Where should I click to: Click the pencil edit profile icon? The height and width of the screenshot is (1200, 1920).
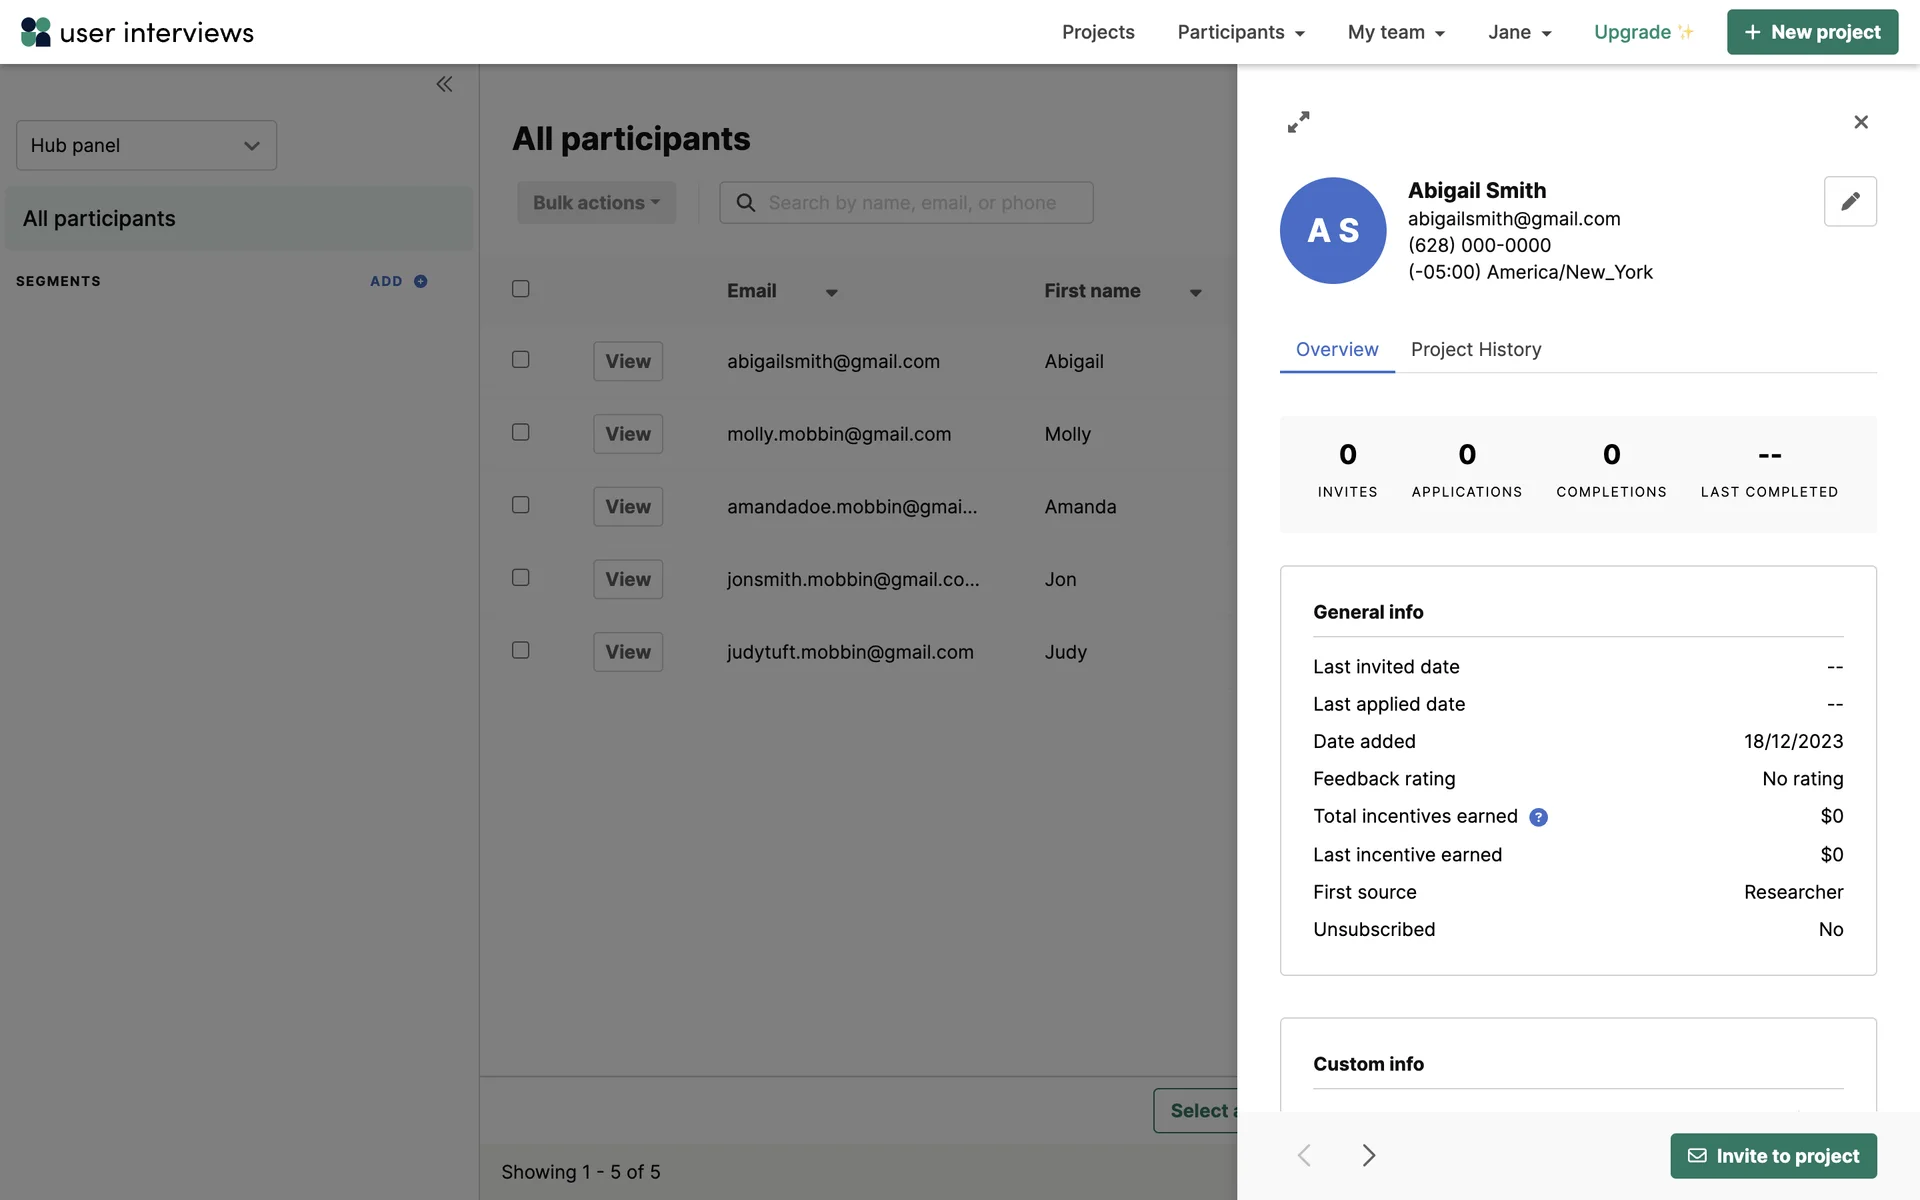click(1849, 202)
